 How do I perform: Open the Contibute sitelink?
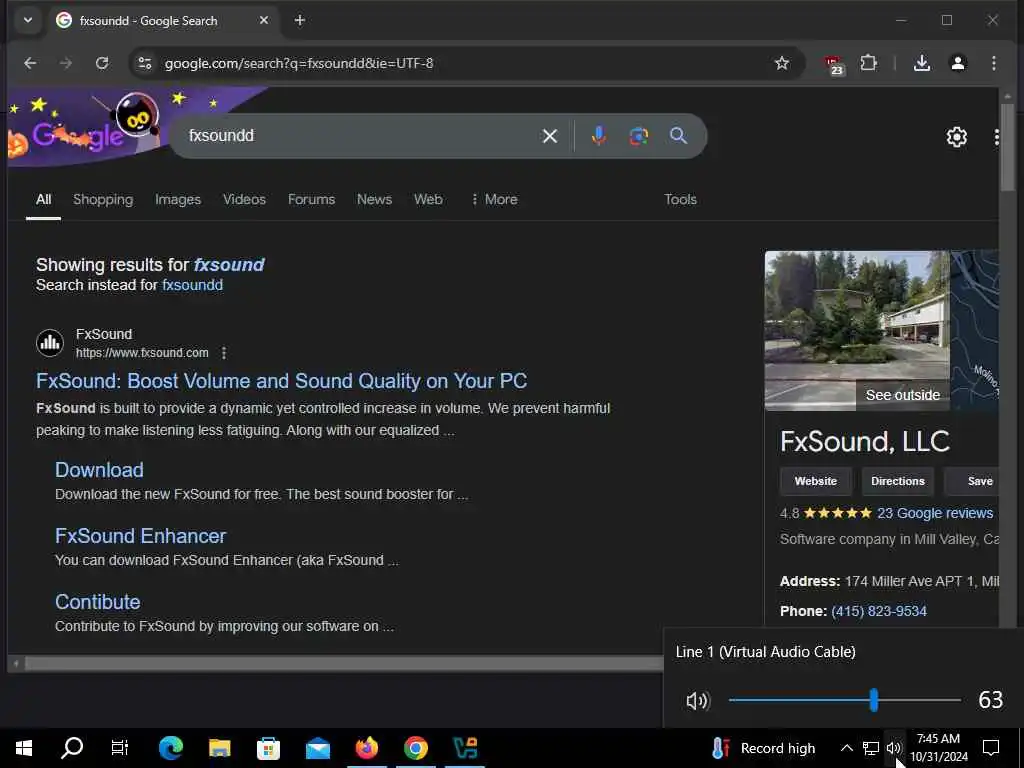coord(98,602)
